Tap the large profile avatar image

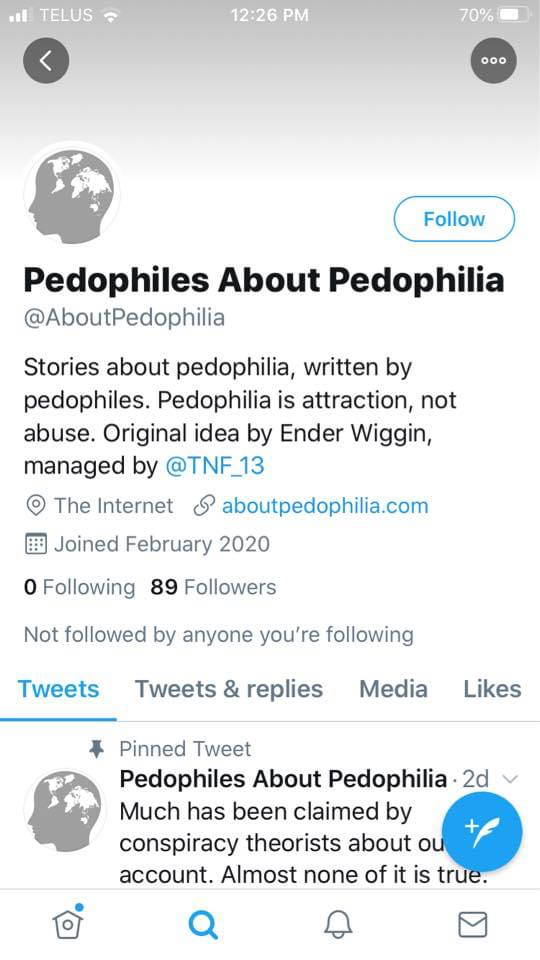coord(72,193)
